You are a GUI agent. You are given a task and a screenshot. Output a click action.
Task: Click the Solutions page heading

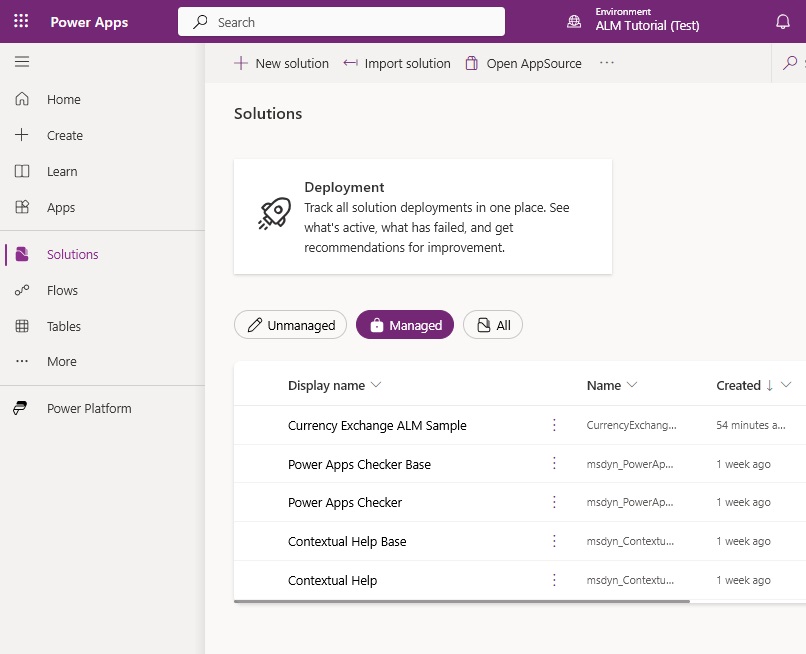pos(268,113)
